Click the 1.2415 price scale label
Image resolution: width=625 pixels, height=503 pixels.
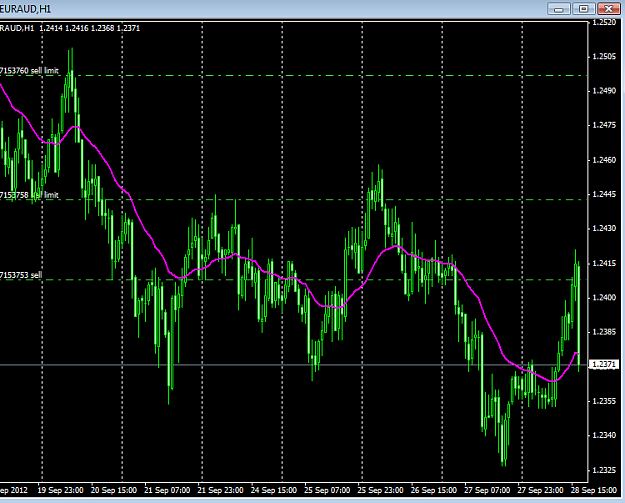[x=604, y=263]
